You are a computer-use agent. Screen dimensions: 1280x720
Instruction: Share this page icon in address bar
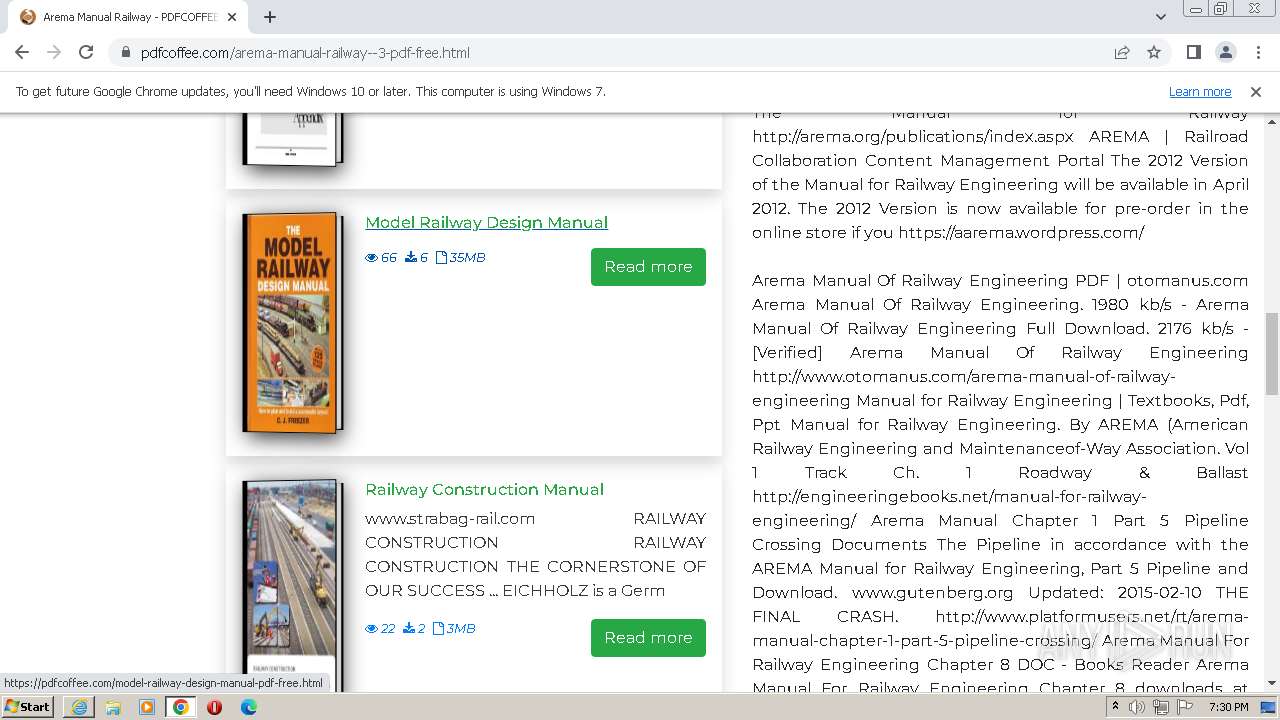pyautogui.click(x=1122, y=52)
